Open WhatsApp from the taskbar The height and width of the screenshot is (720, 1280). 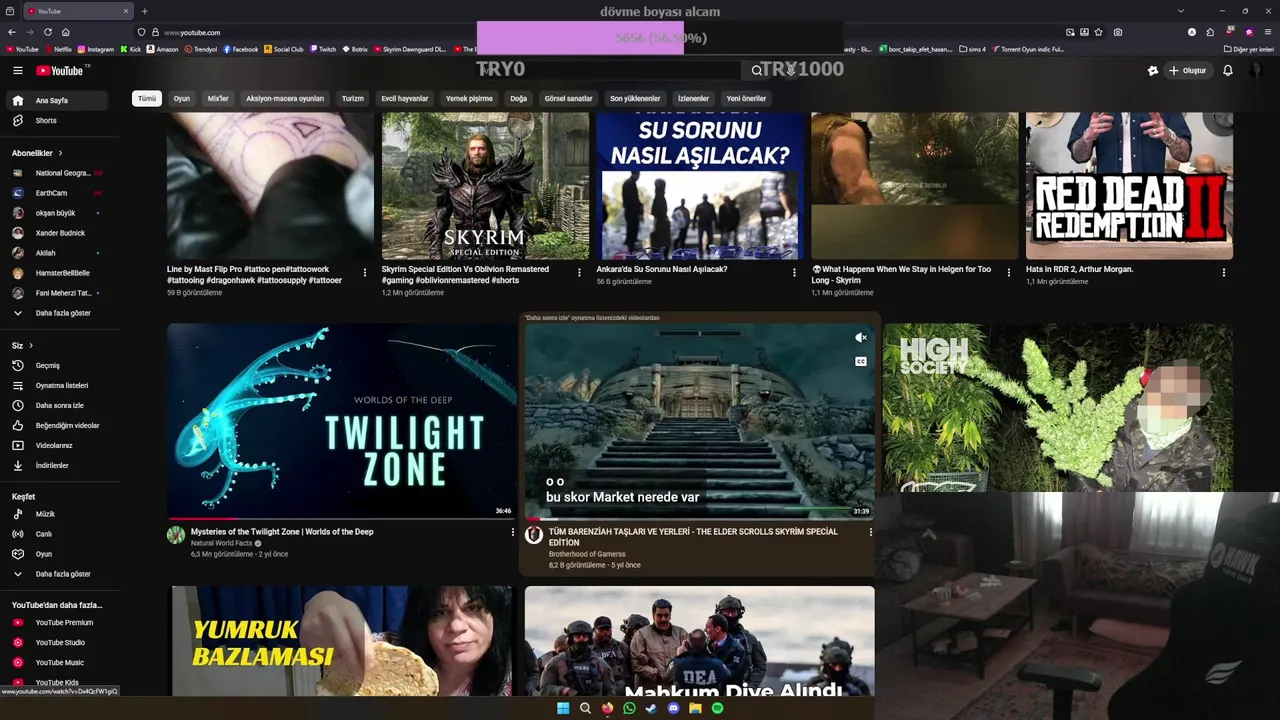tap(629, 708)
